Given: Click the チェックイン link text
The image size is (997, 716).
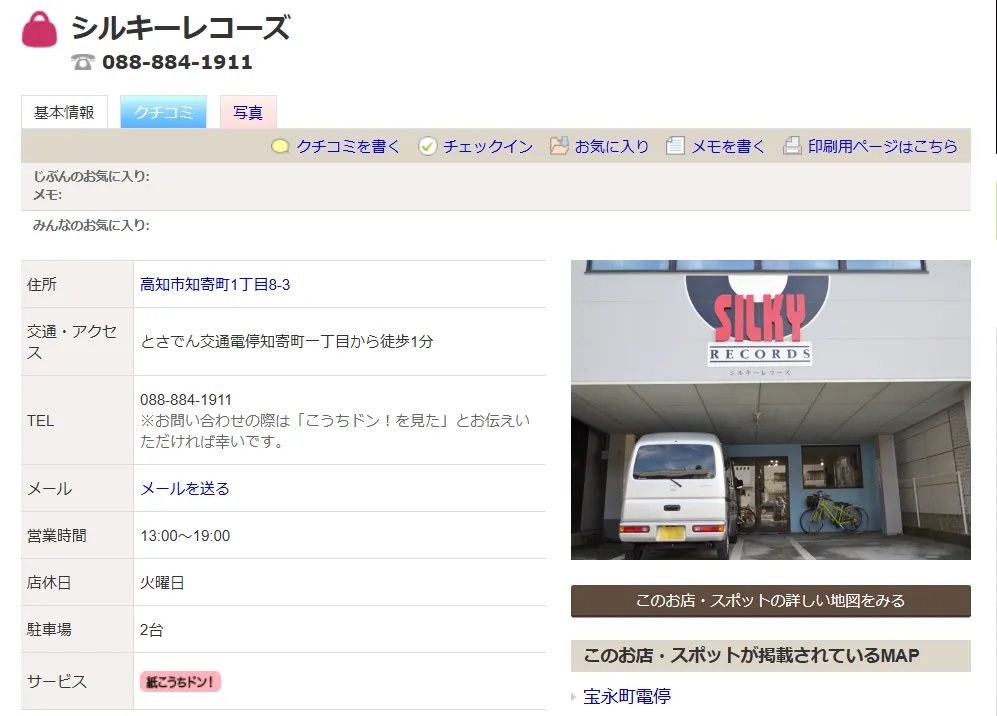Looking at the screenshot, I should (x=488, y=146).
